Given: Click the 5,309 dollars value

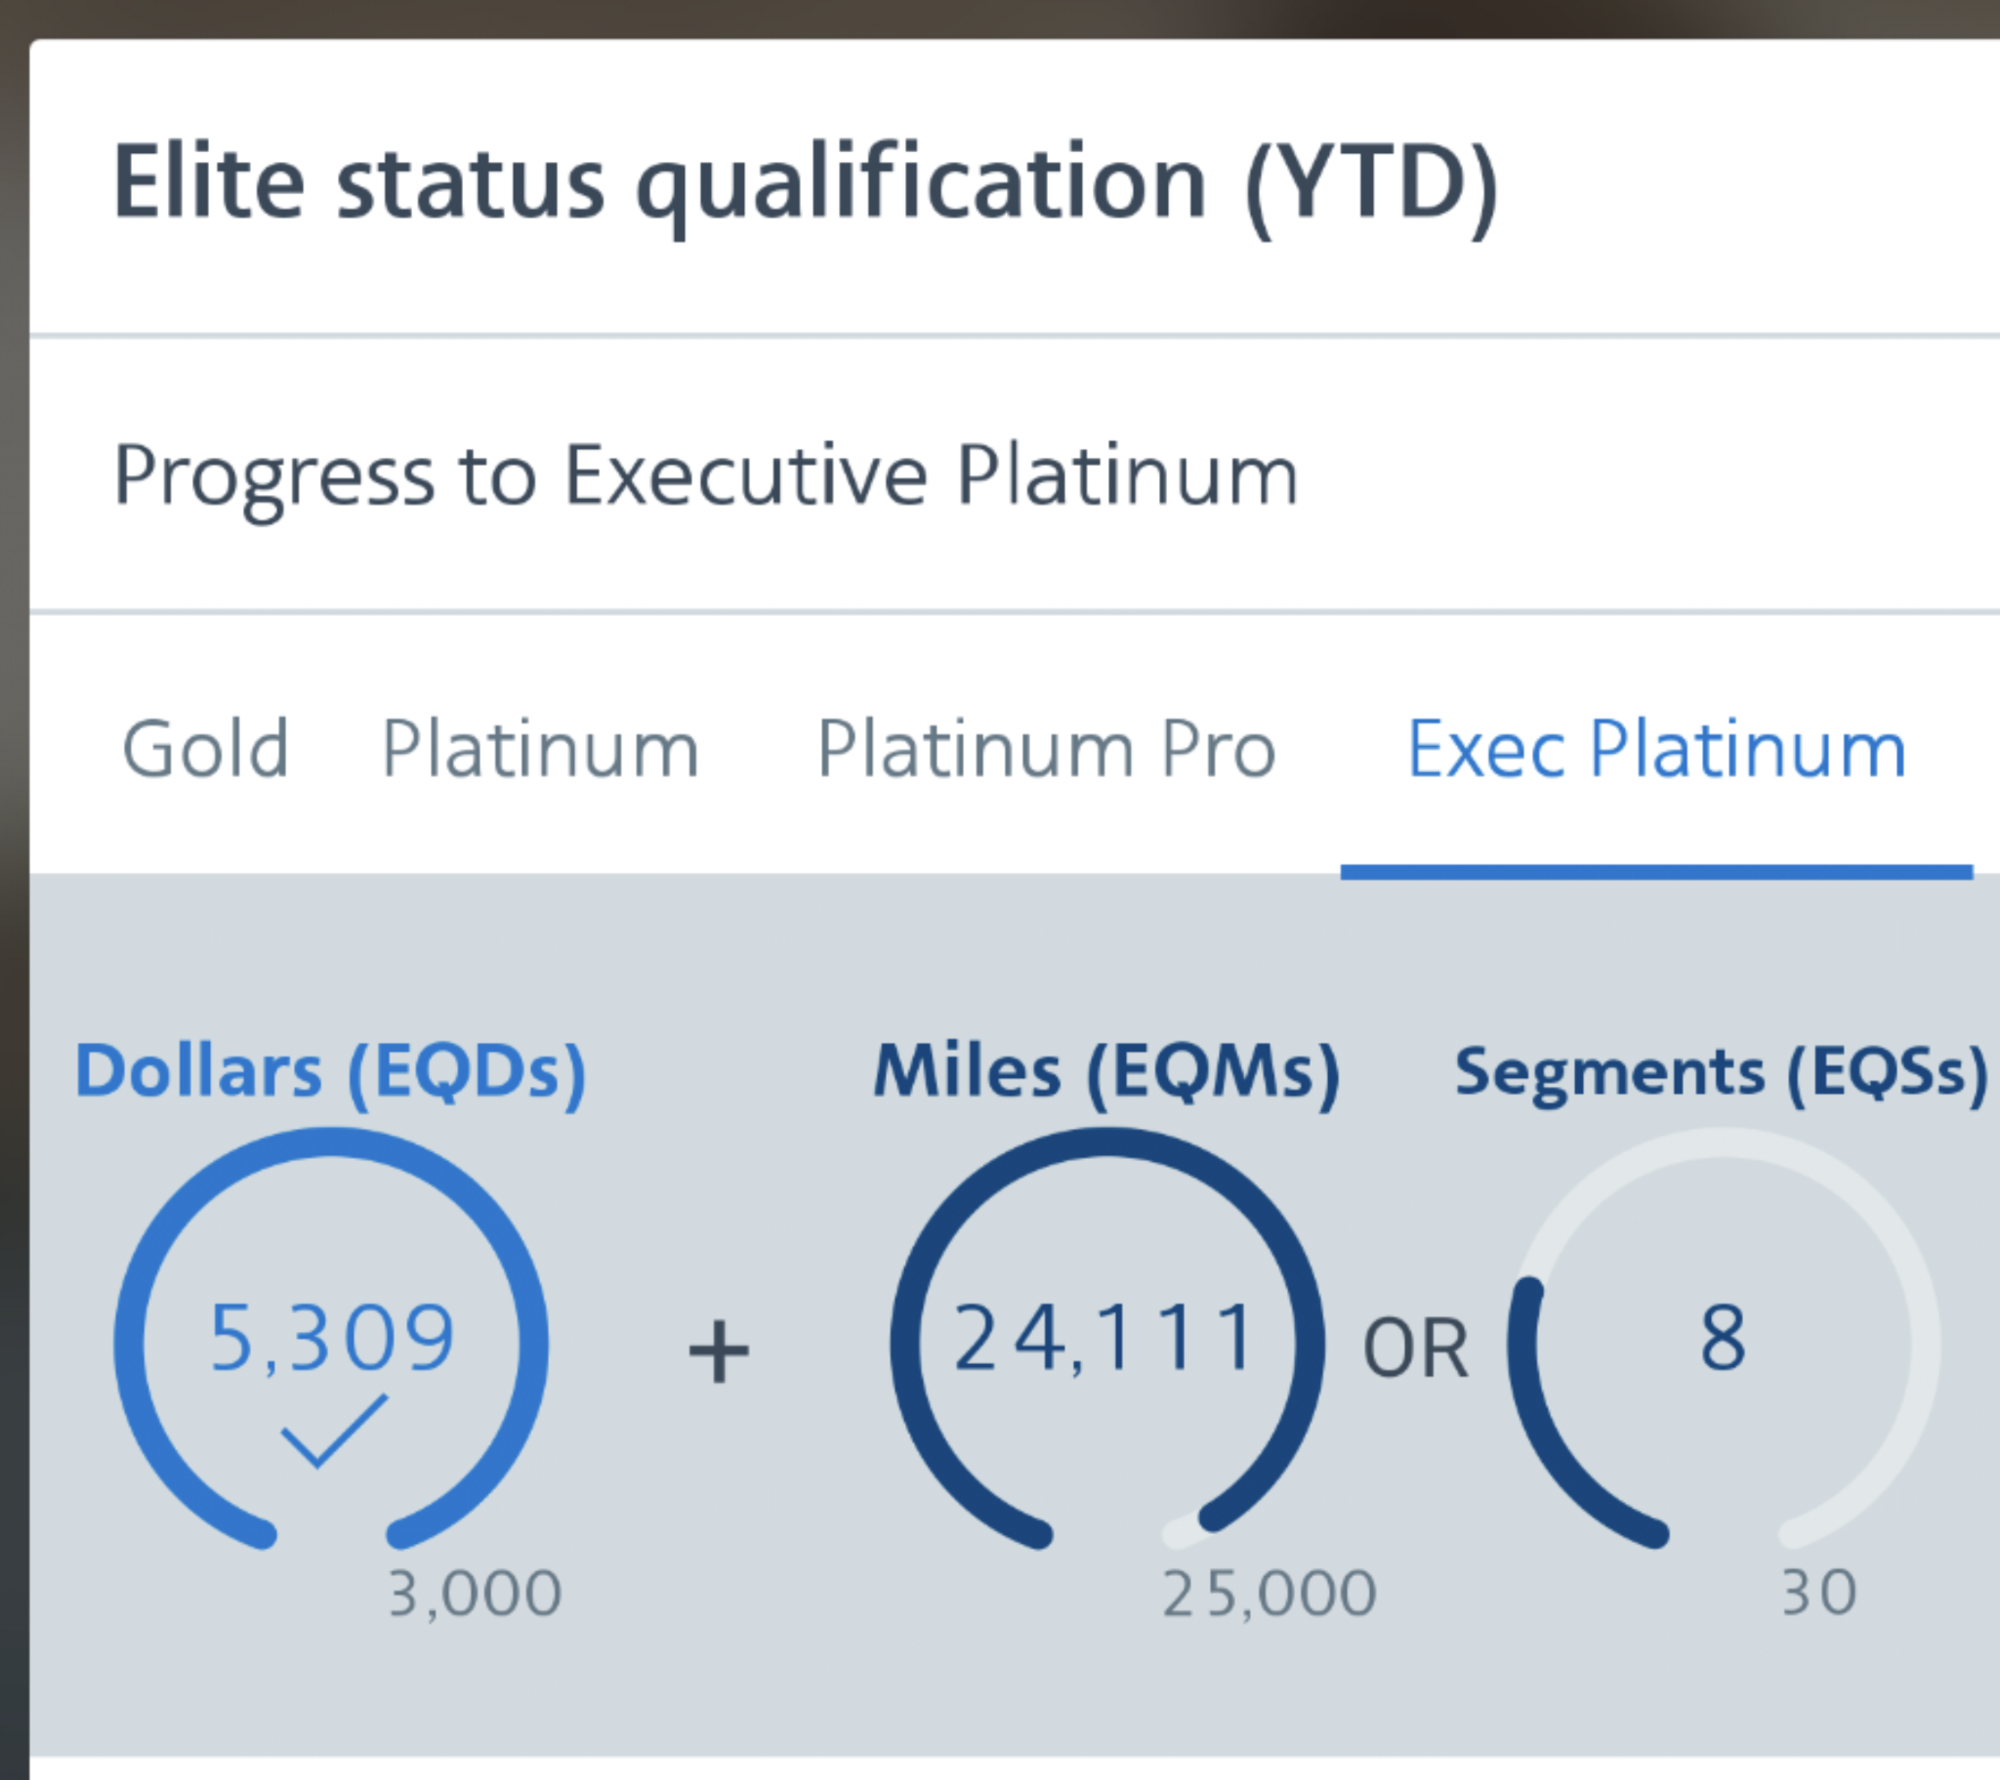Looking at the screenshot, I should pyautogui.click(x=332, y=1338).
